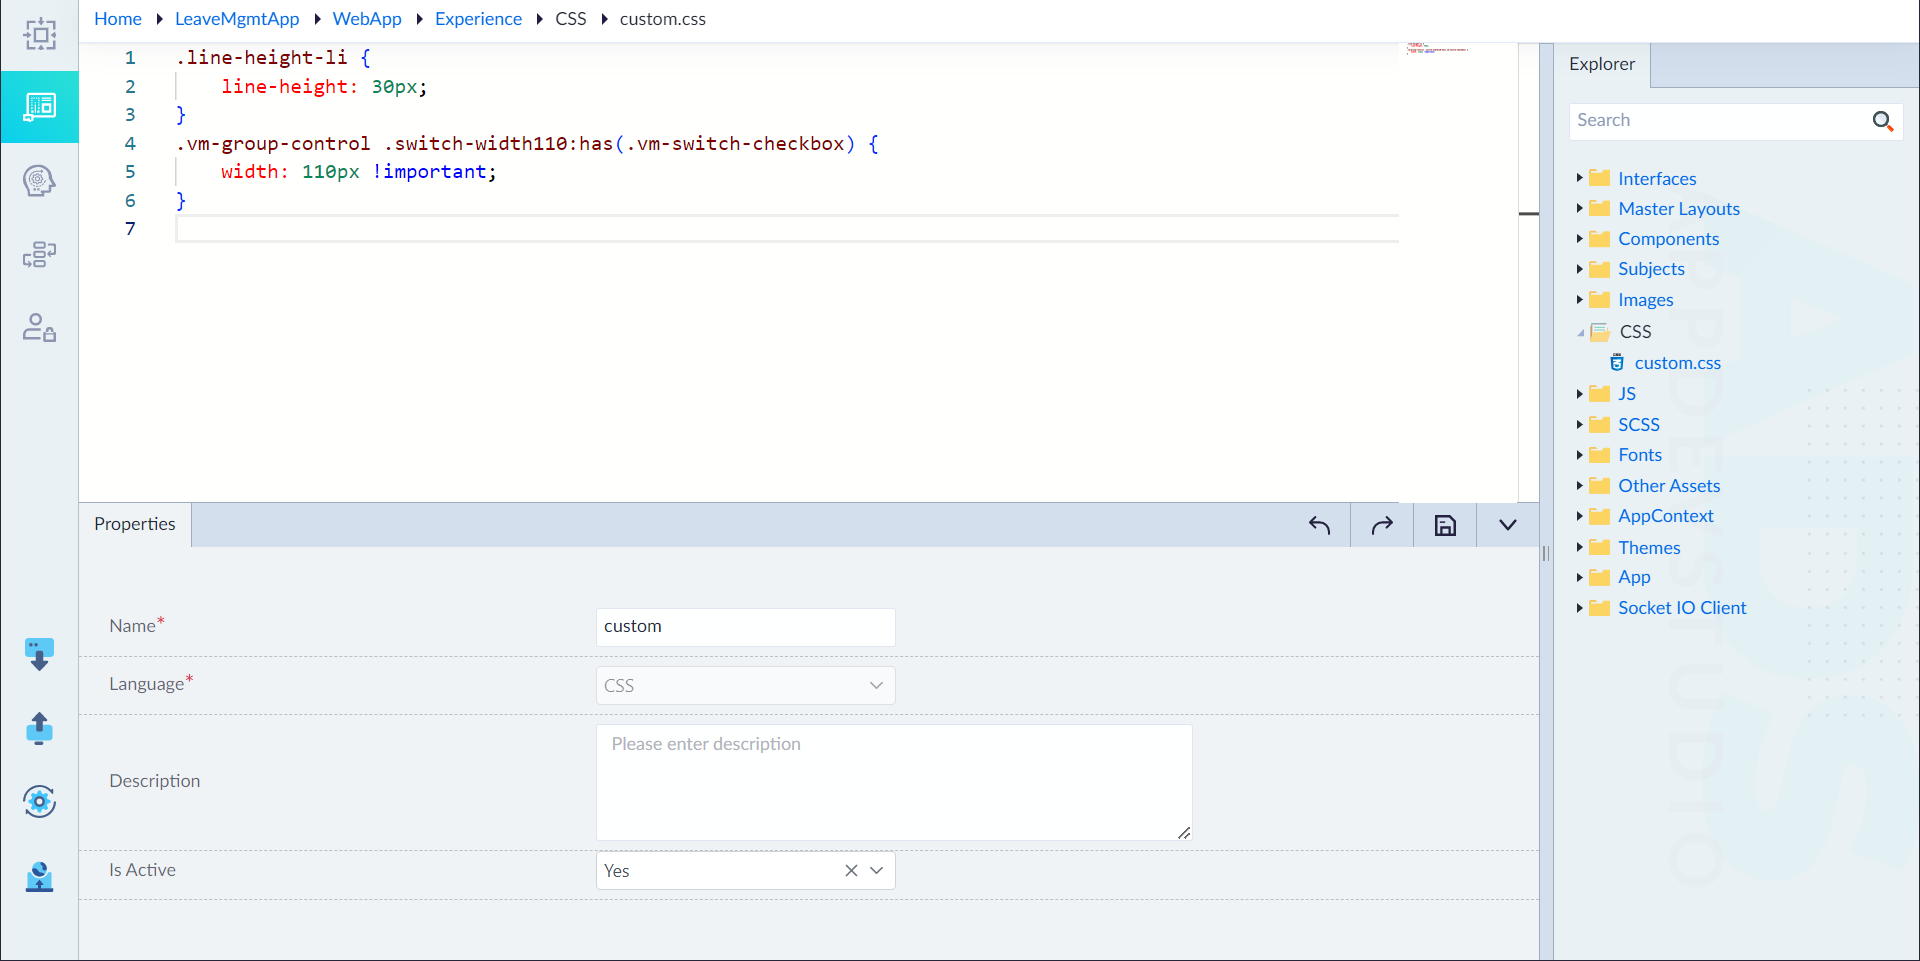This screenshot has height=961, width=1920.
Task: Expand the Themes folder
Action: (1580, 547)
